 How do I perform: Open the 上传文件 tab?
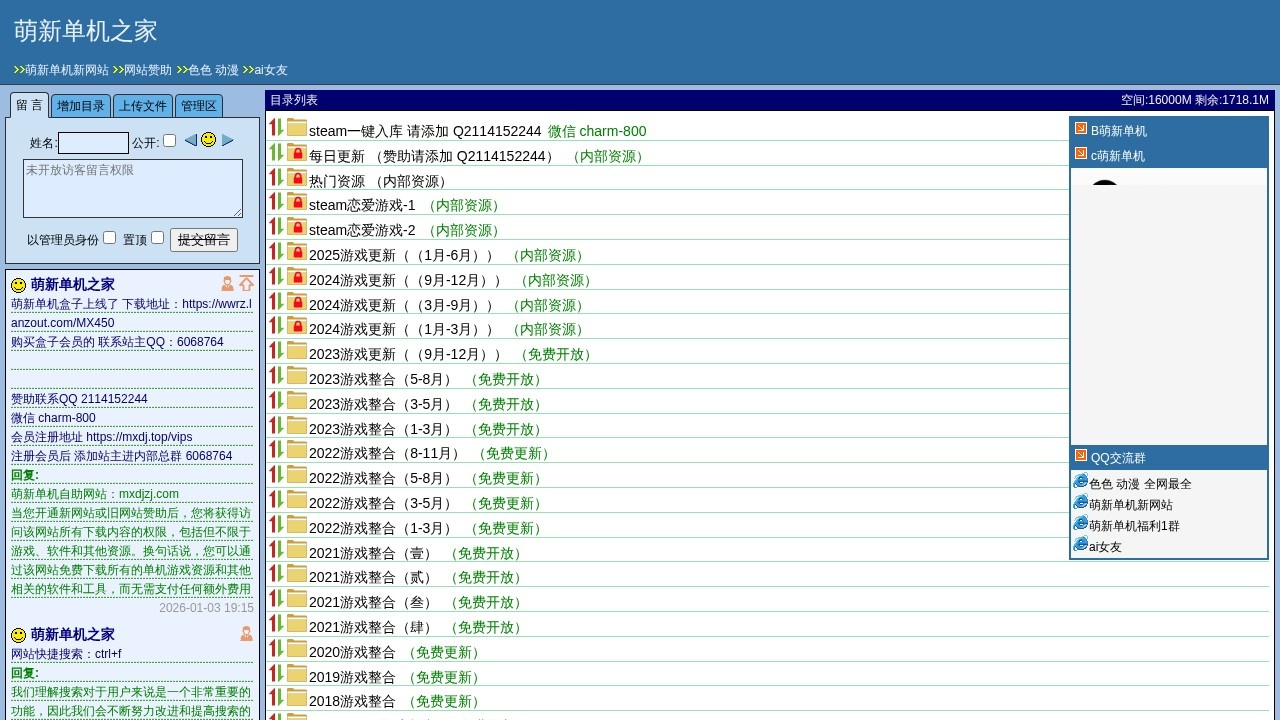[143, 106]
